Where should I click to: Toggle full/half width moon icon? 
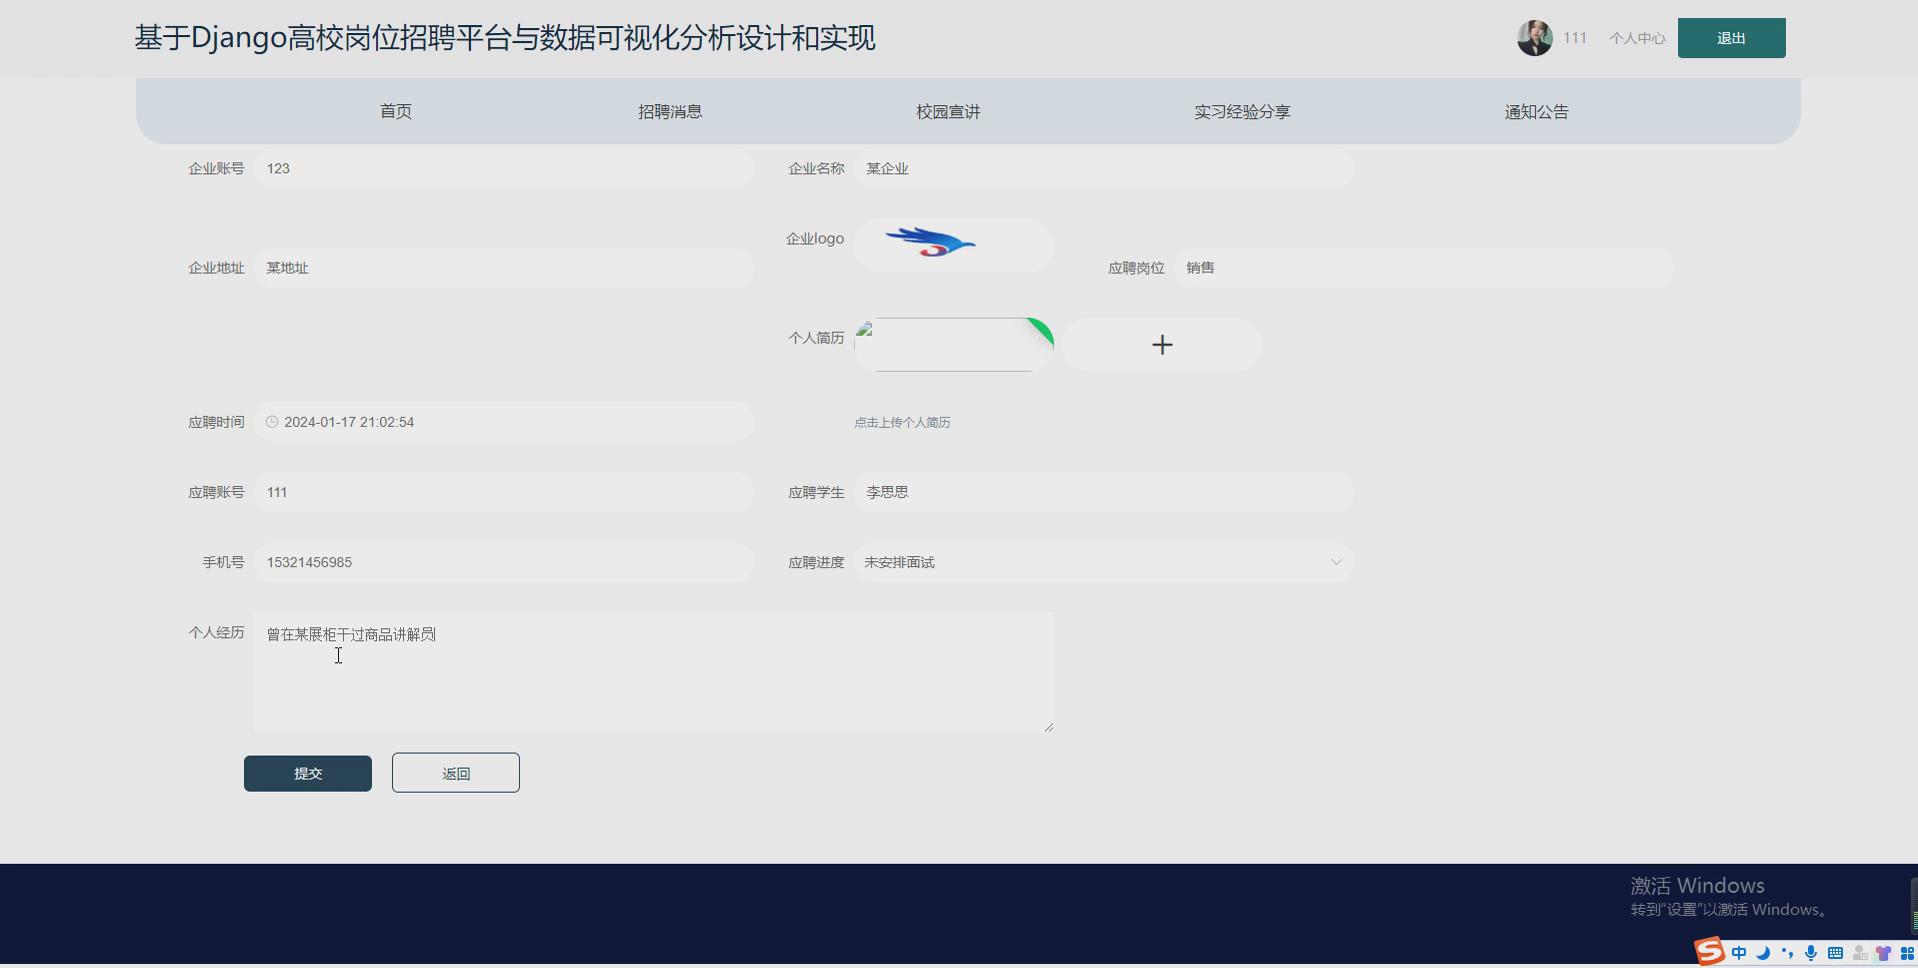pos(1763,952)
